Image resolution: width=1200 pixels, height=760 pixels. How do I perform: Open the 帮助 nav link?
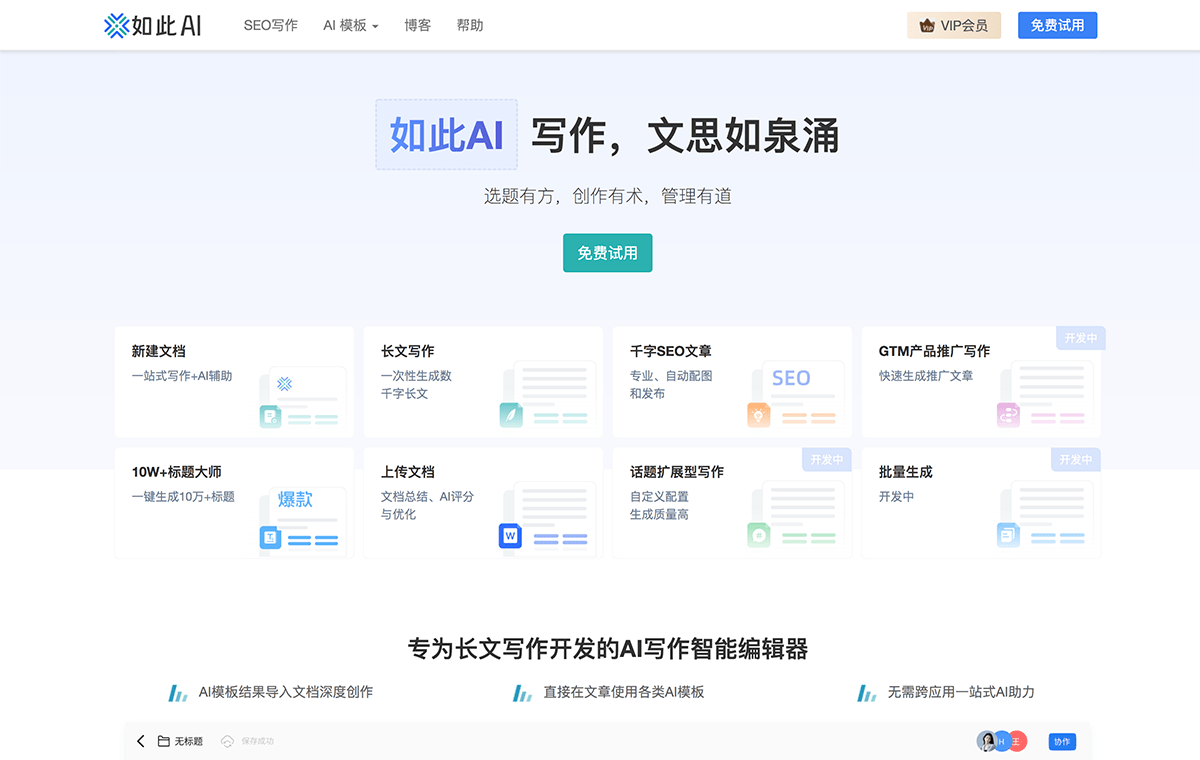click(469, 26)
